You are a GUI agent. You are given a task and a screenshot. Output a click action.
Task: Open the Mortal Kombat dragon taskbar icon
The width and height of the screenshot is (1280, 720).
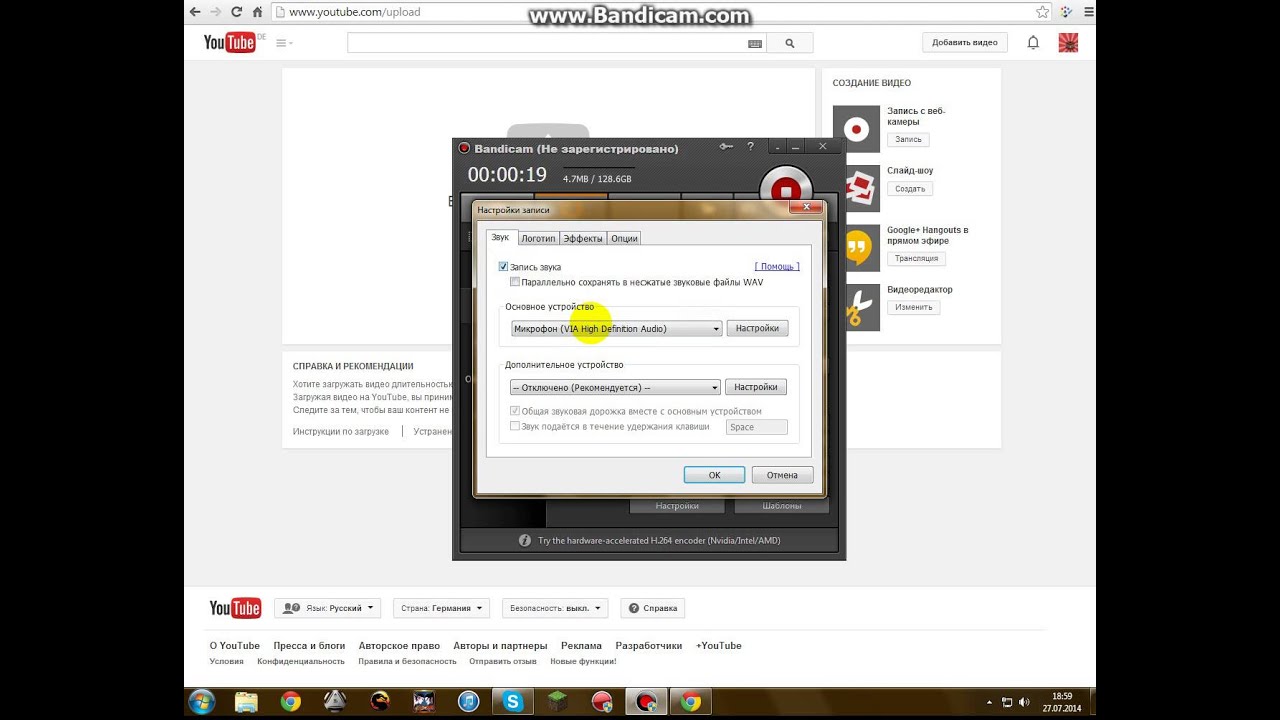380,702
